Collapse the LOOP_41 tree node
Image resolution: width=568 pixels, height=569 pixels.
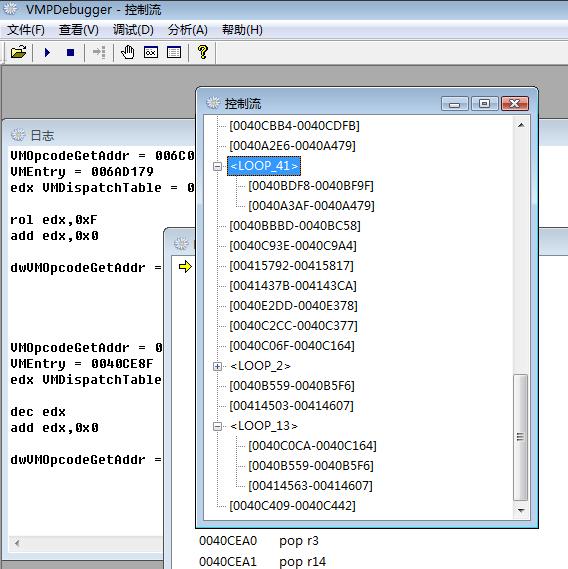pyautogui.click(x=217, y=167)
